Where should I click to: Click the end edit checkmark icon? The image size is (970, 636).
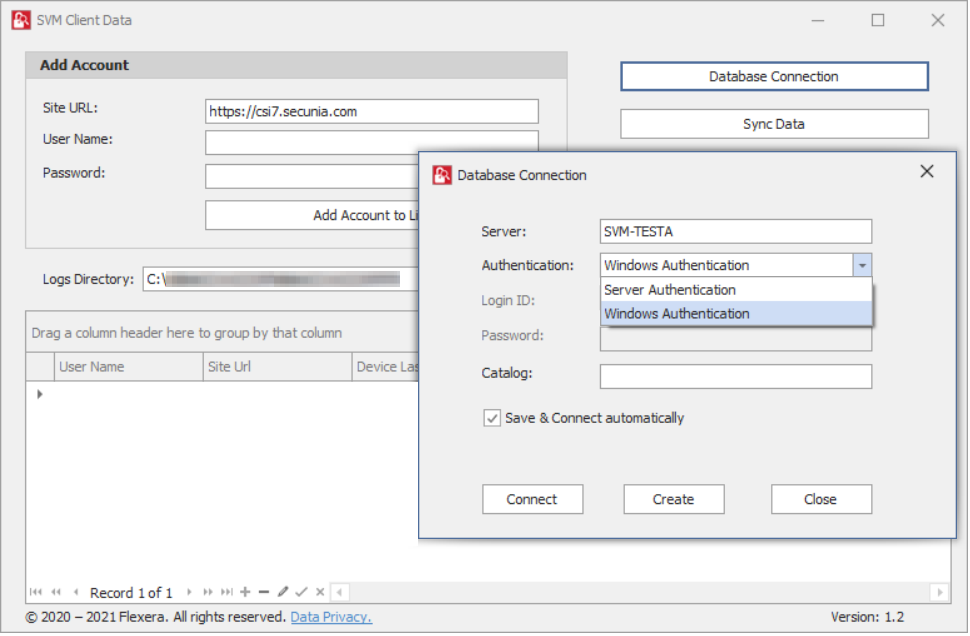coord(301,593)
